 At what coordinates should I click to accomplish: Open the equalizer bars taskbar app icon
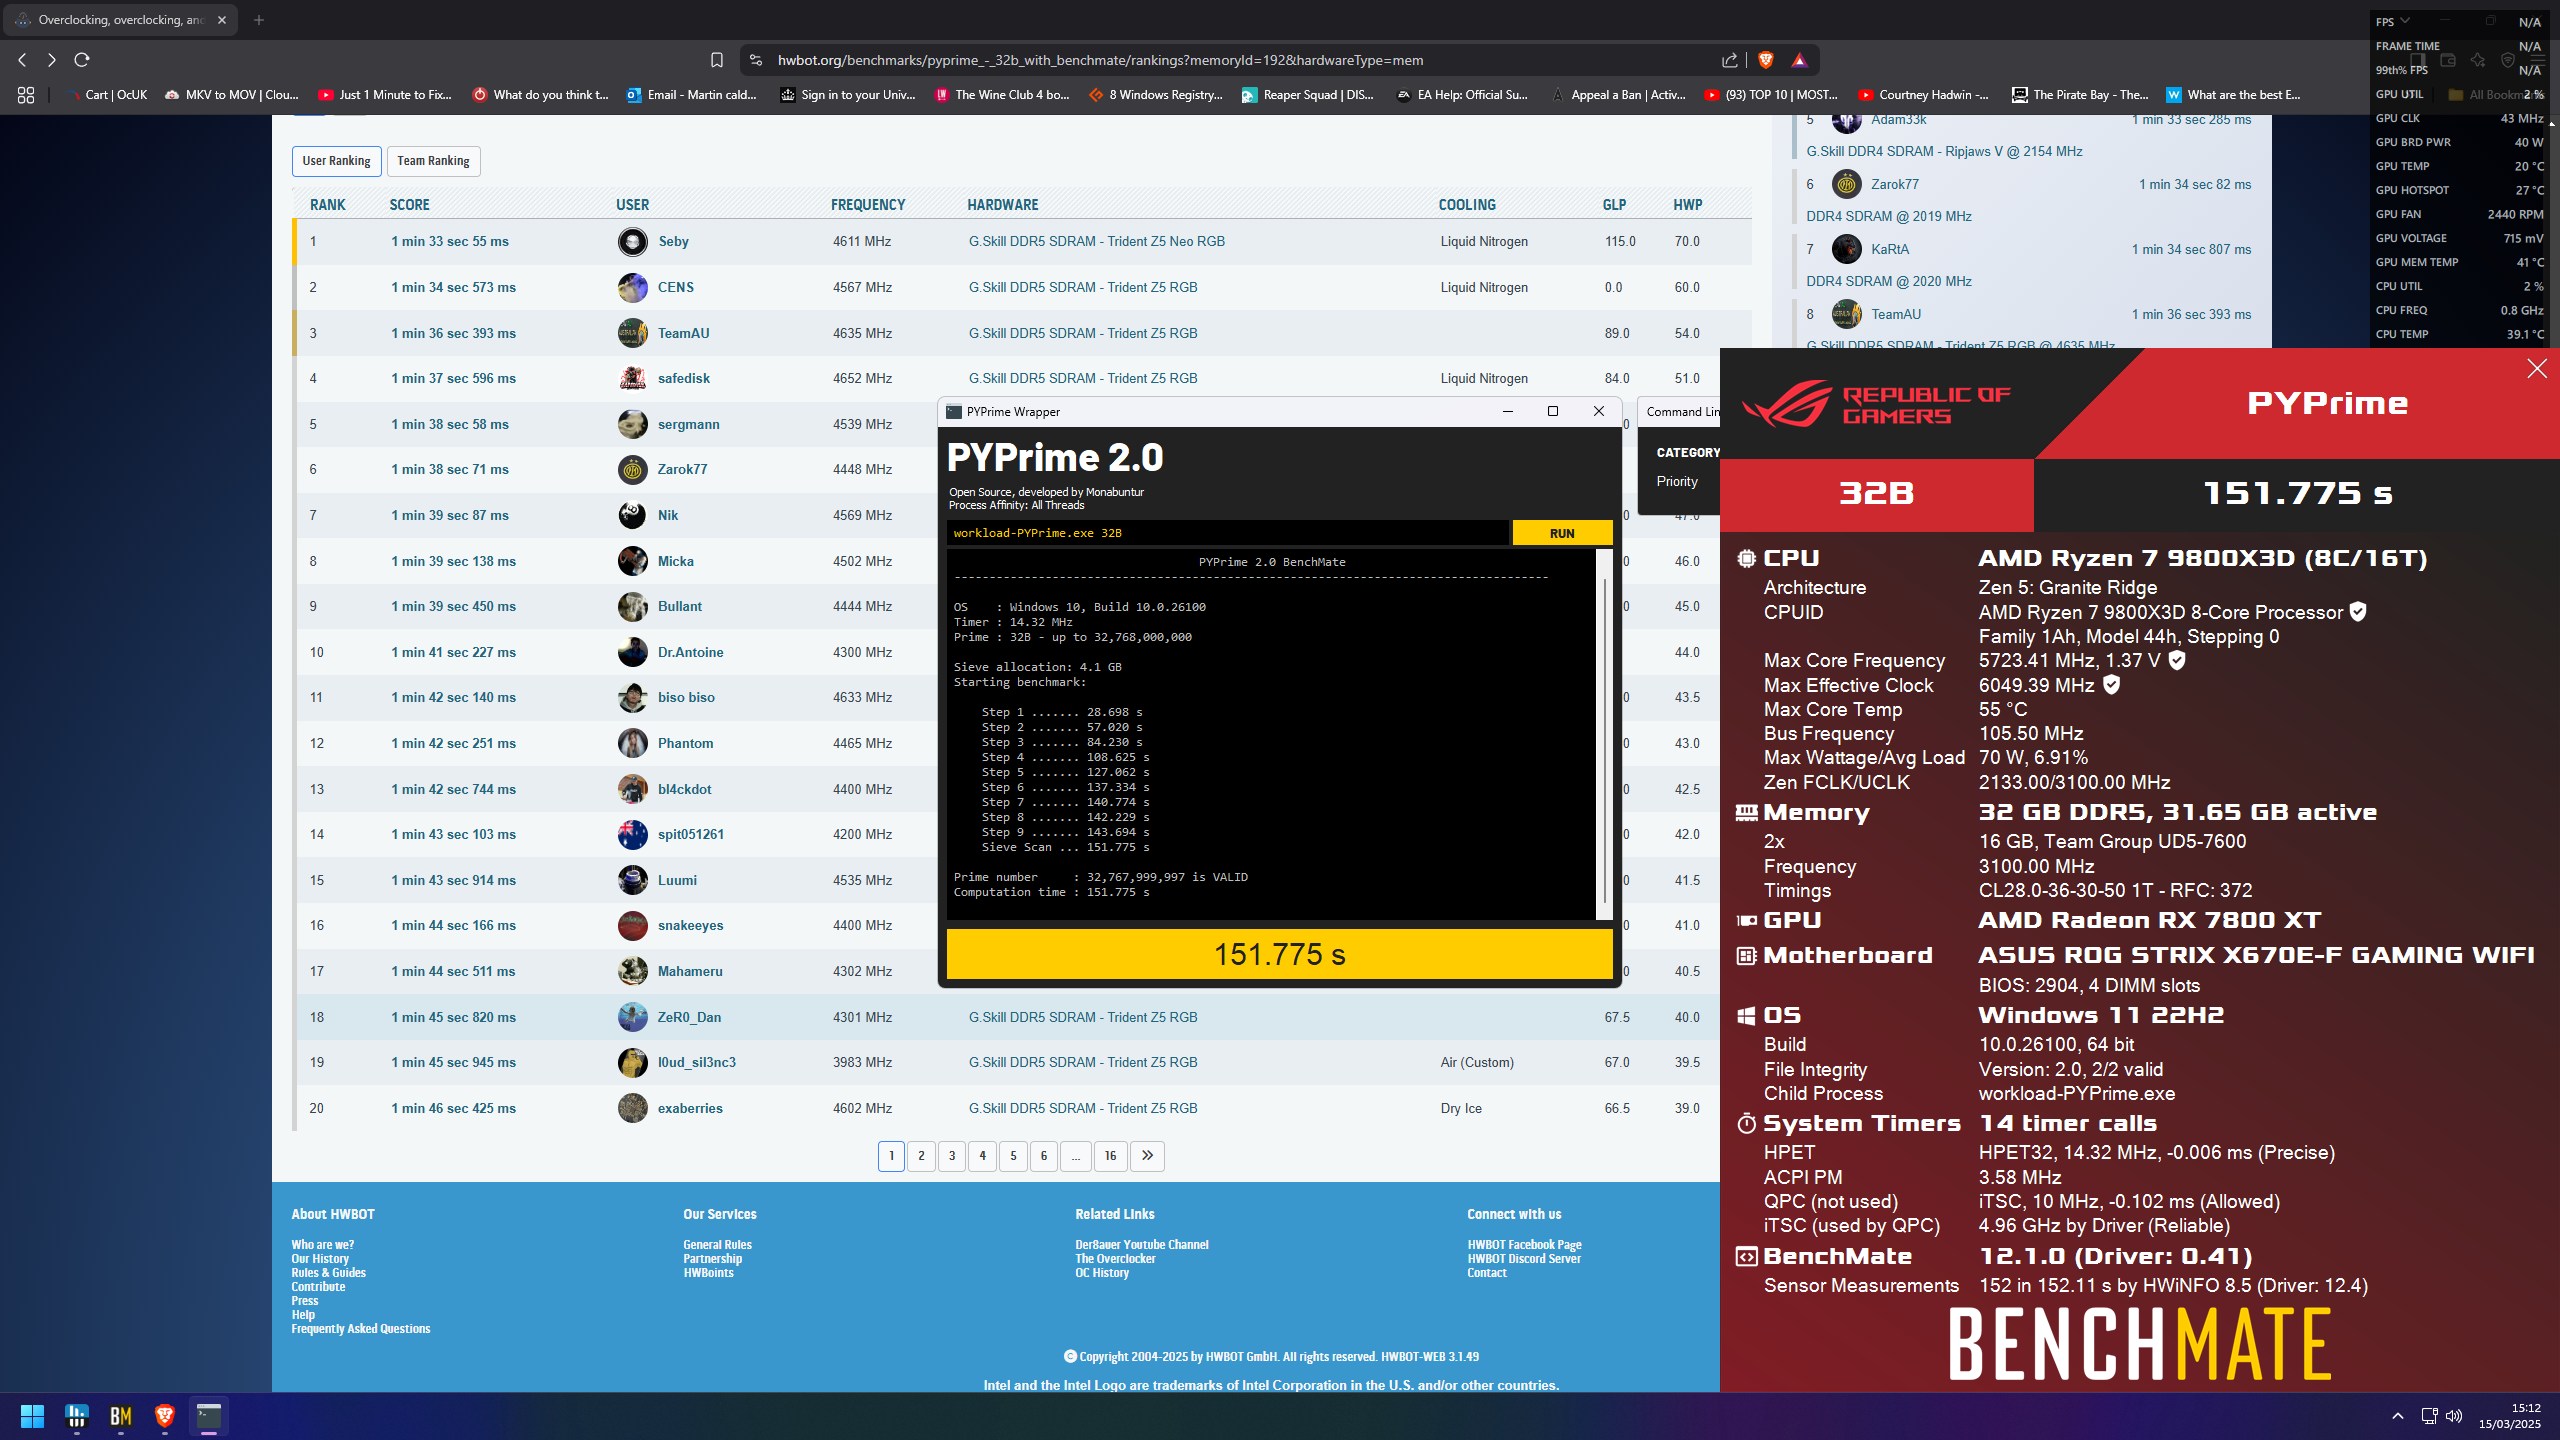(77, 1416)
